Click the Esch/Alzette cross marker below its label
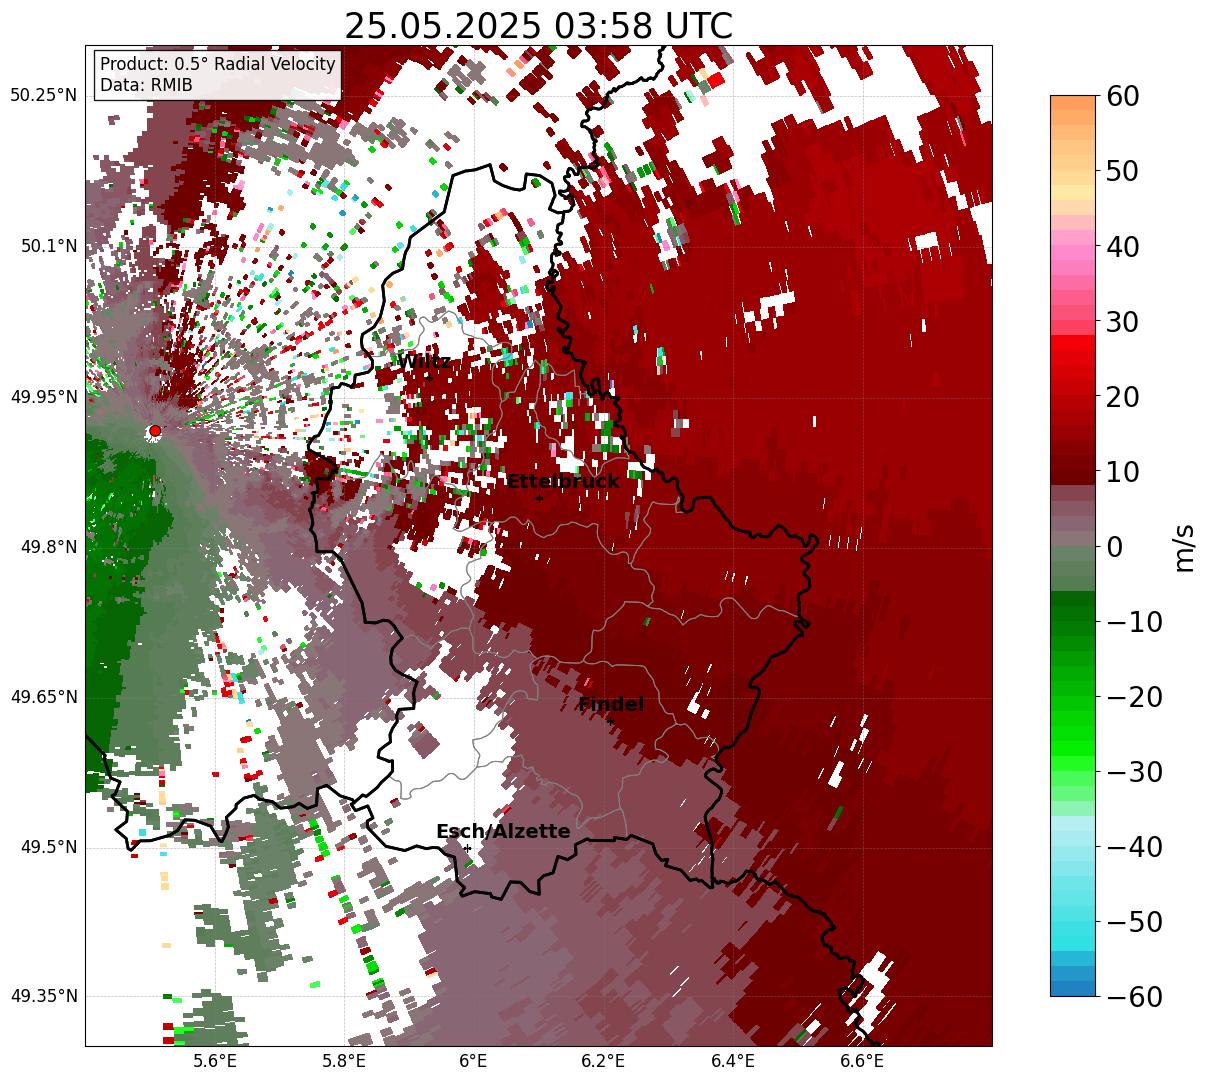 467,848
